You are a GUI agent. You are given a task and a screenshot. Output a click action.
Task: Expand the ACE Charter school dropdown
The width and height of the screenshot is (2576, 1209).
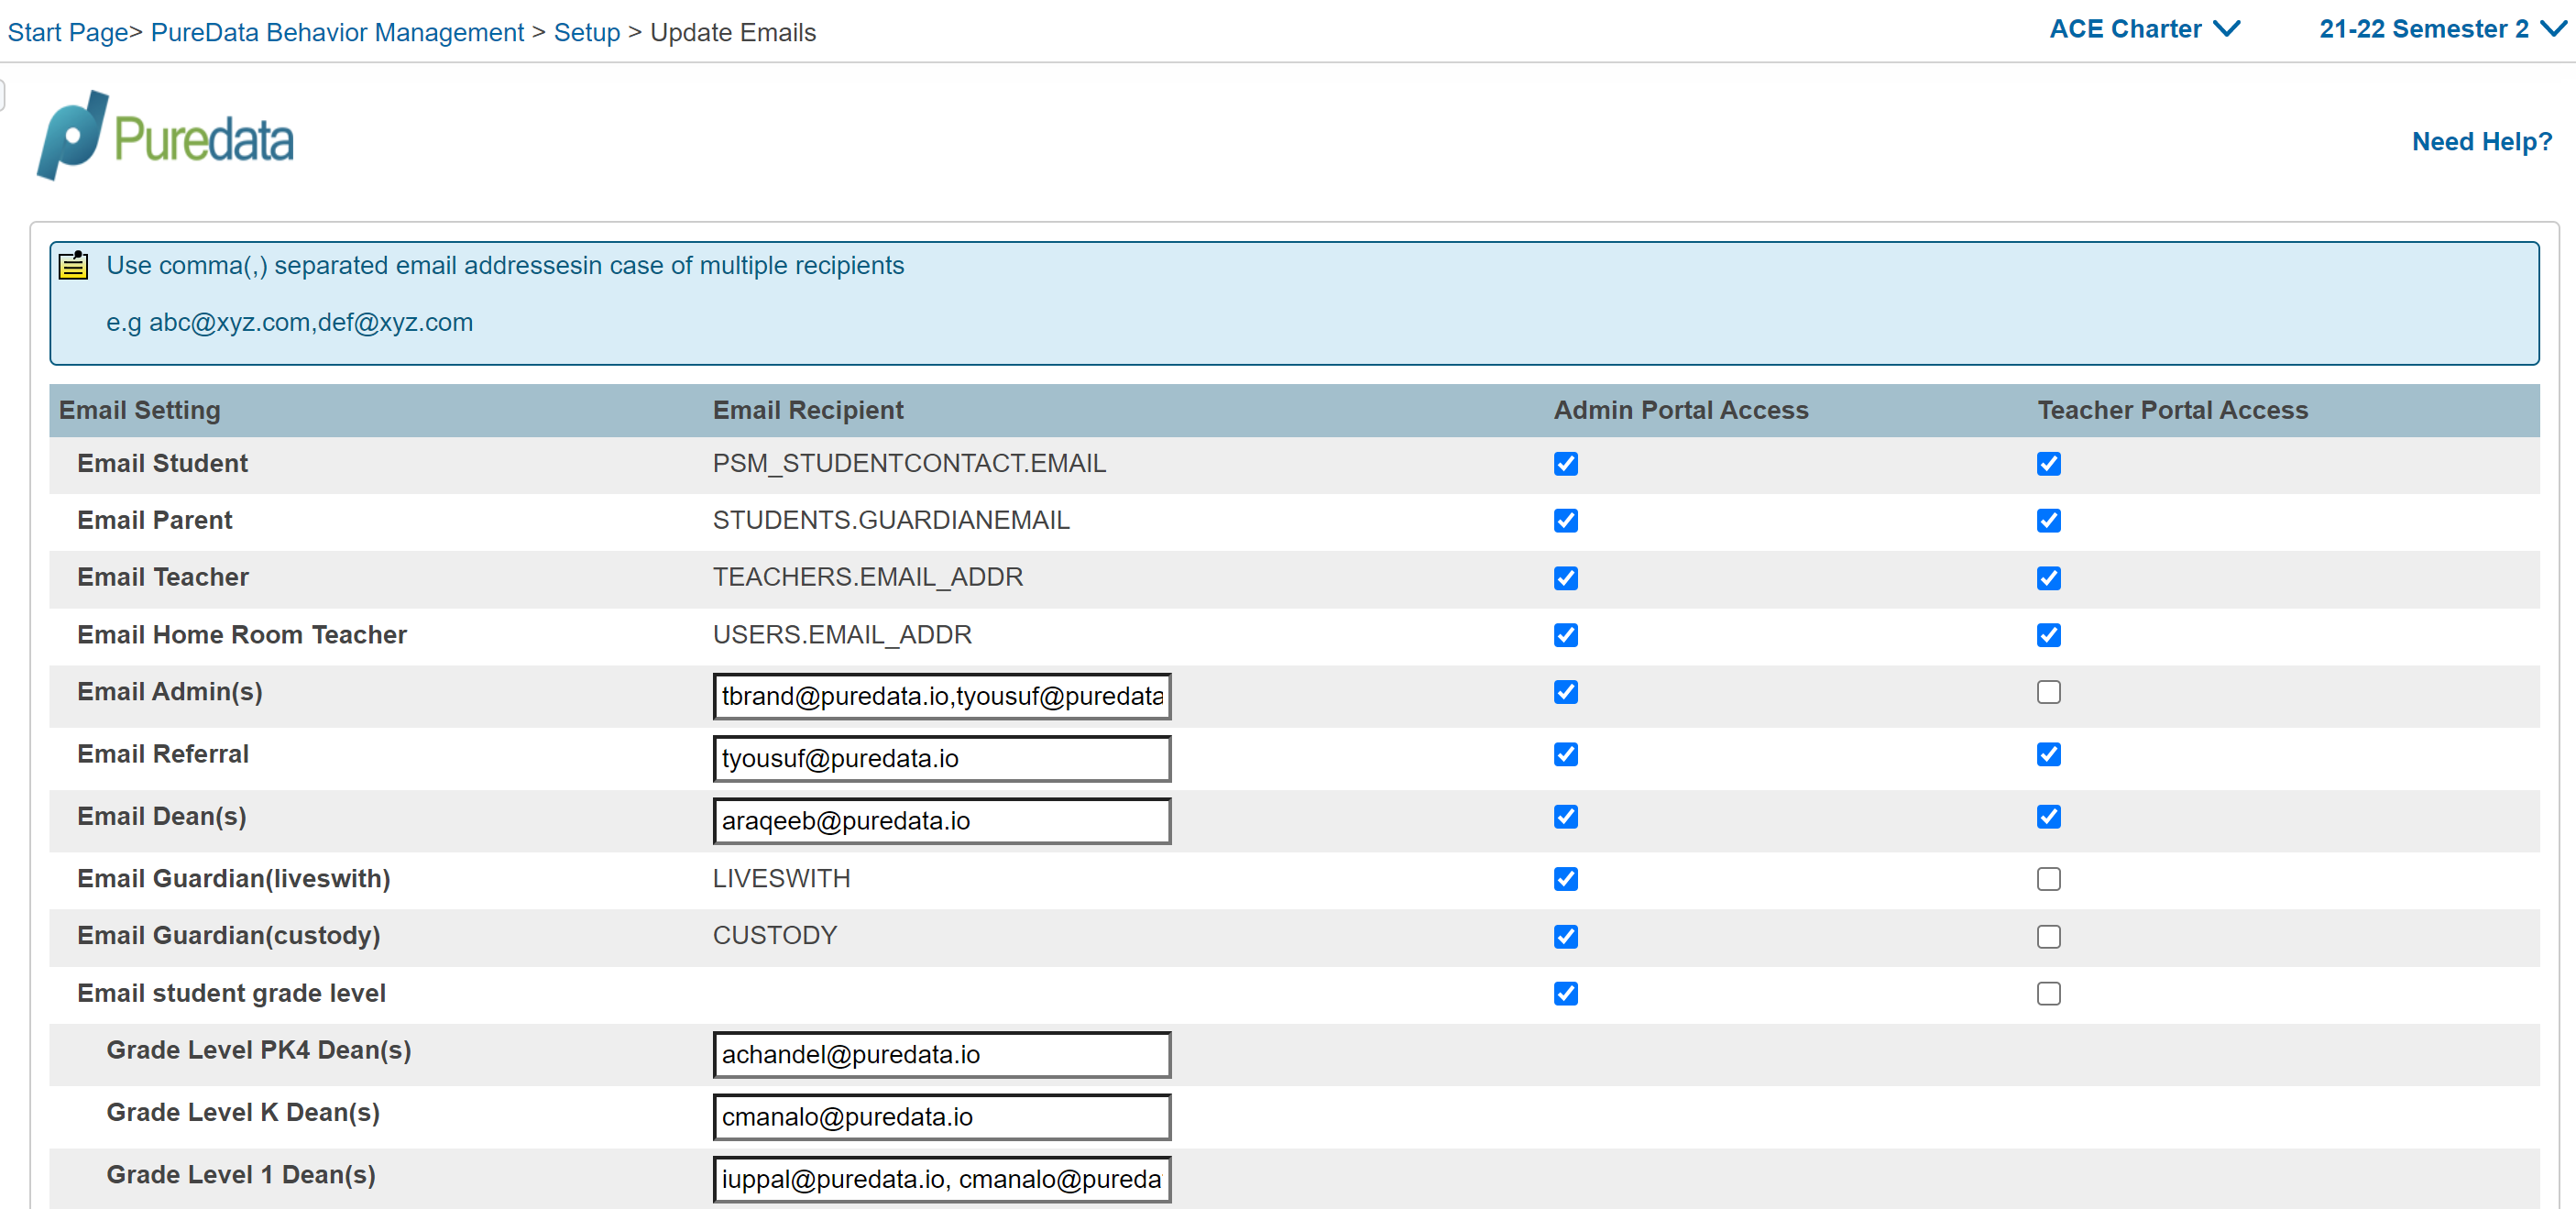[2143, 30]
